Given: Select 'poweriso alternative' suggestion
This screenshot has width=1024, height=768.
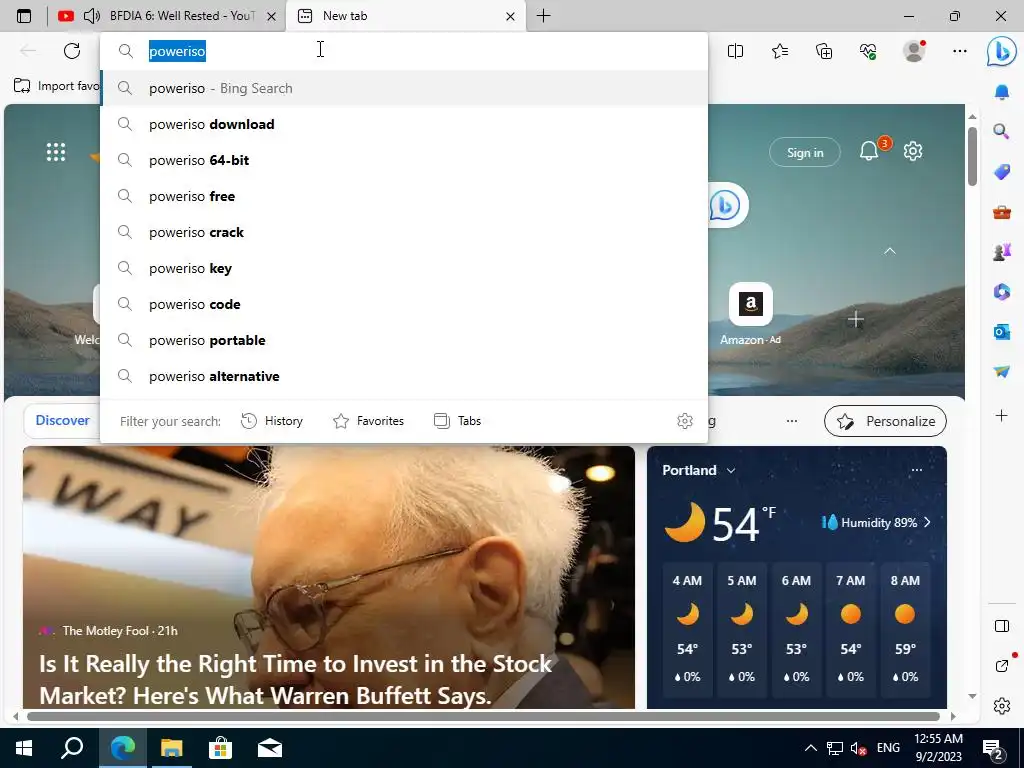Looking at the screenshot, I should (404, 376).
